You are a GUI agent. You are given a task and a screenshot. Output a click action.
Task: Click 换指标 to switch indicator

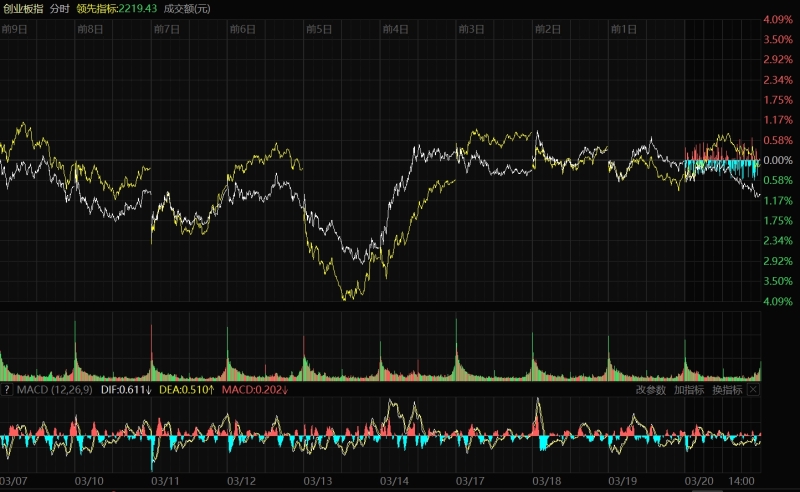click(x=727, y=390)
